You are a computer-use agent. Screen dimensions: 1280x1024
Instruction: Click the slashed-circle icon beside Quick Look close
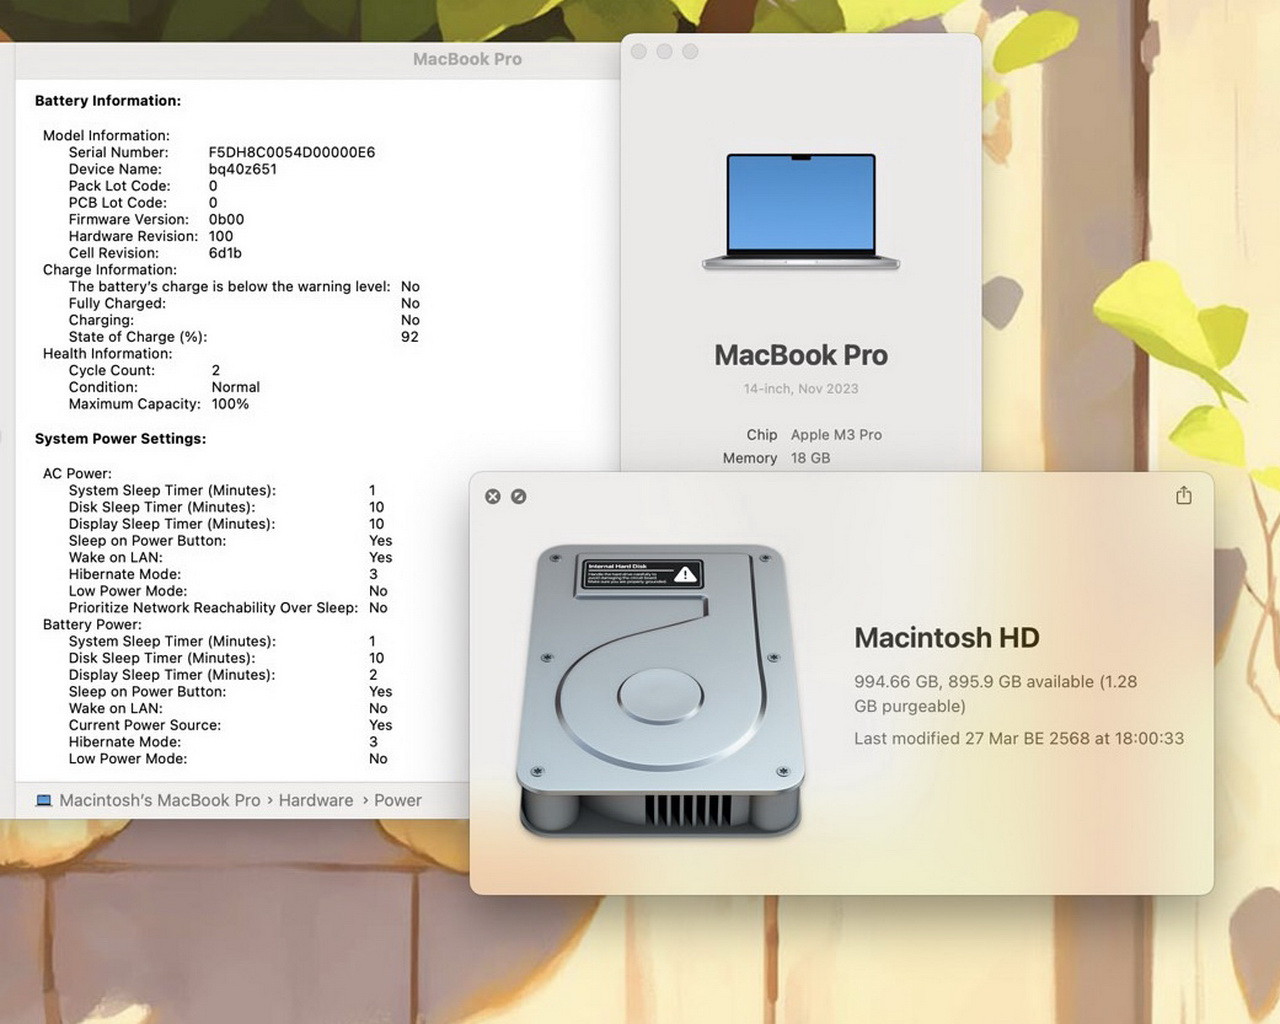519,496
